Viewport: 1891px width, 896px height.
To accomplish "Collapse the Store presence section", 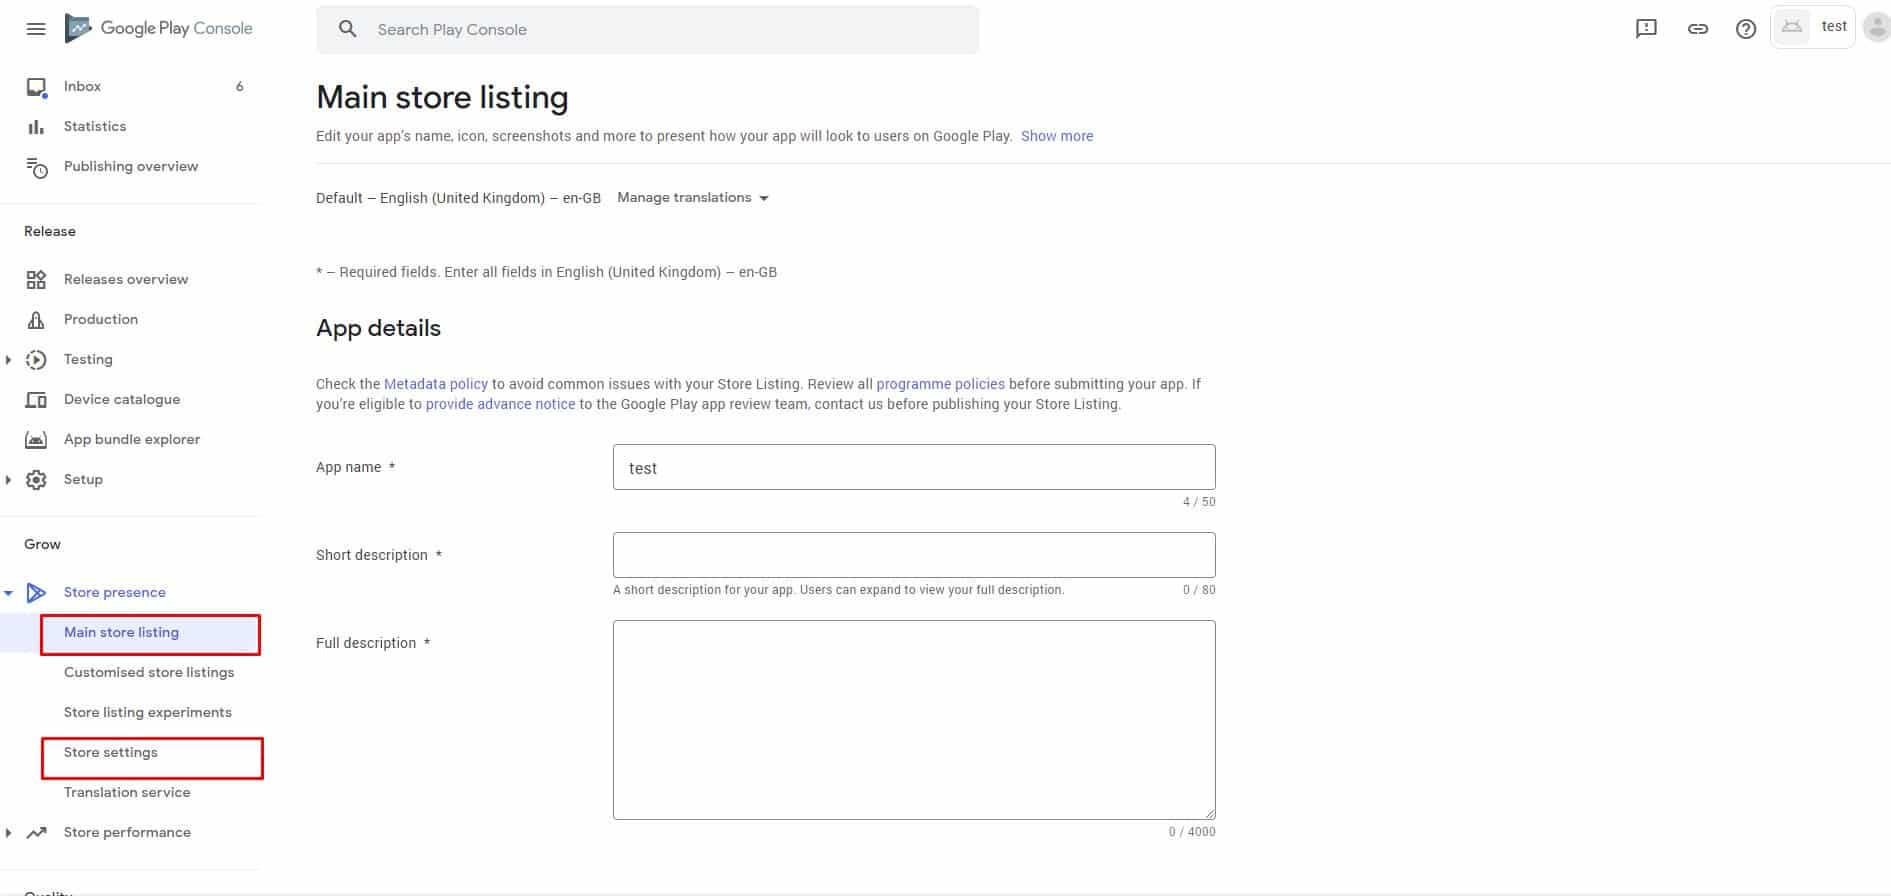I will pyautogui.click(x=9, y=593).
